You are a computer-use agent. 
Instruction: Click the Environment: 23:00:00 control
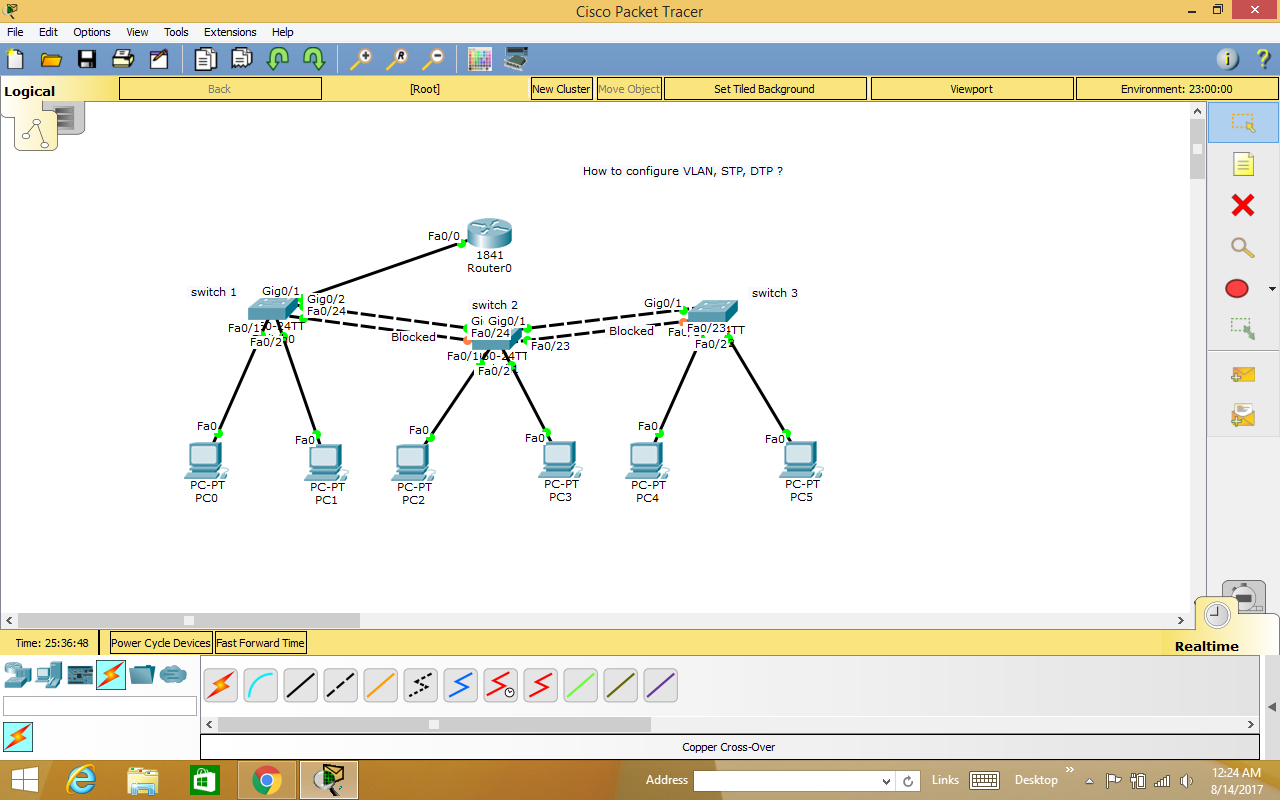tap(1175, 88)
